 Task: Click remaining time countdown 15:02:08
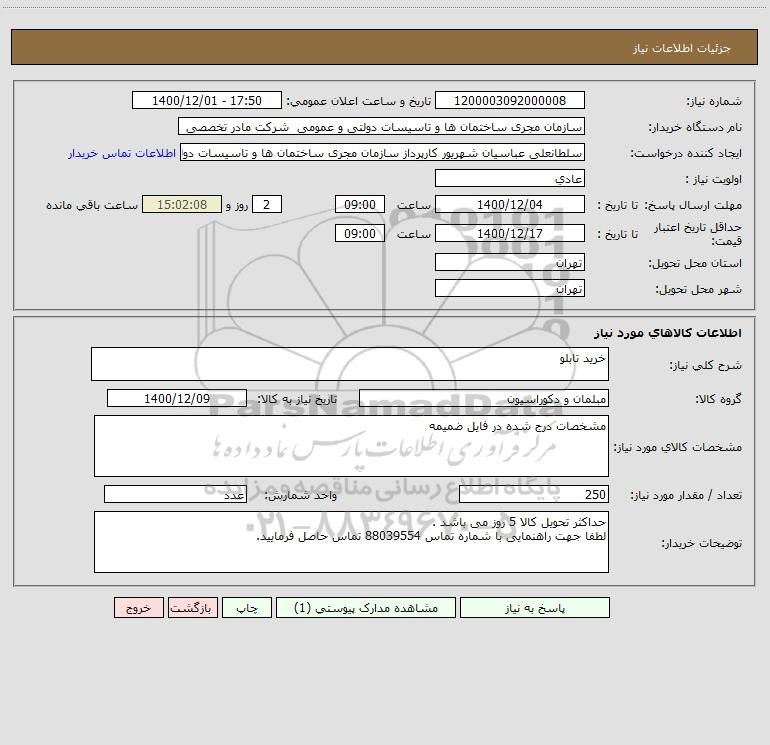point(182,204)
